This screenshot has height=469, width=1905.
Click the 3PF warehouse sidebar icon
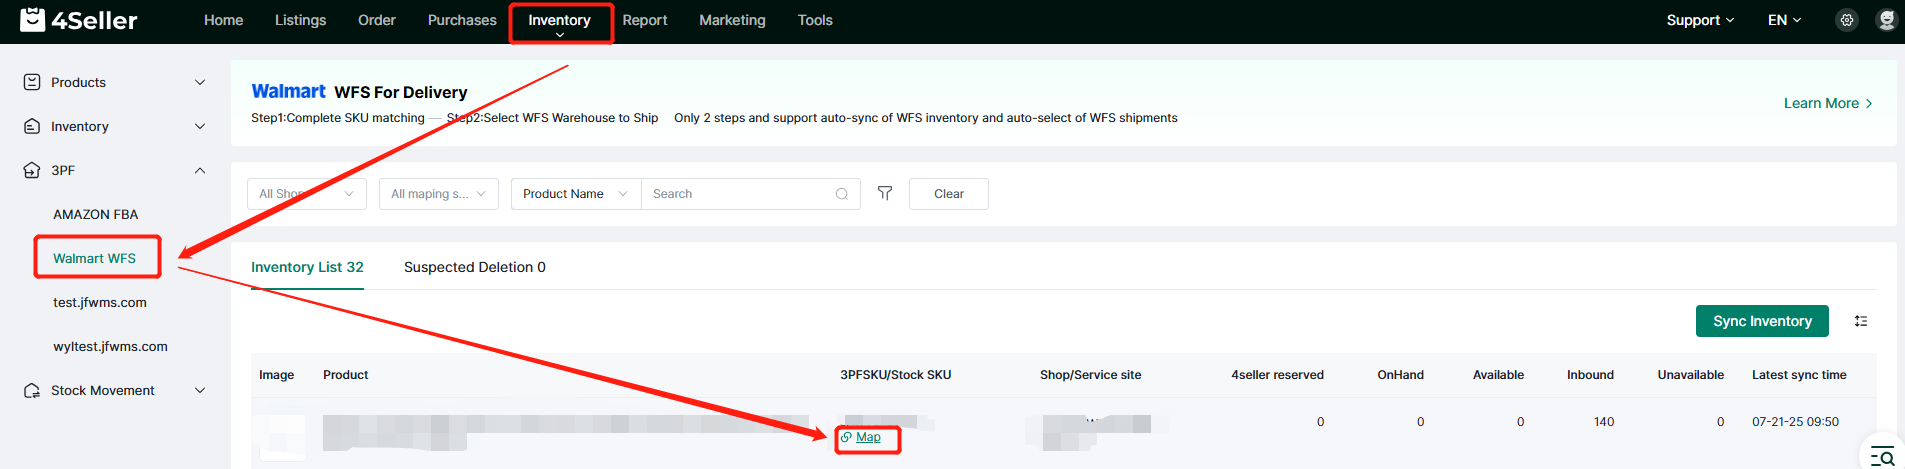(32, 170)
